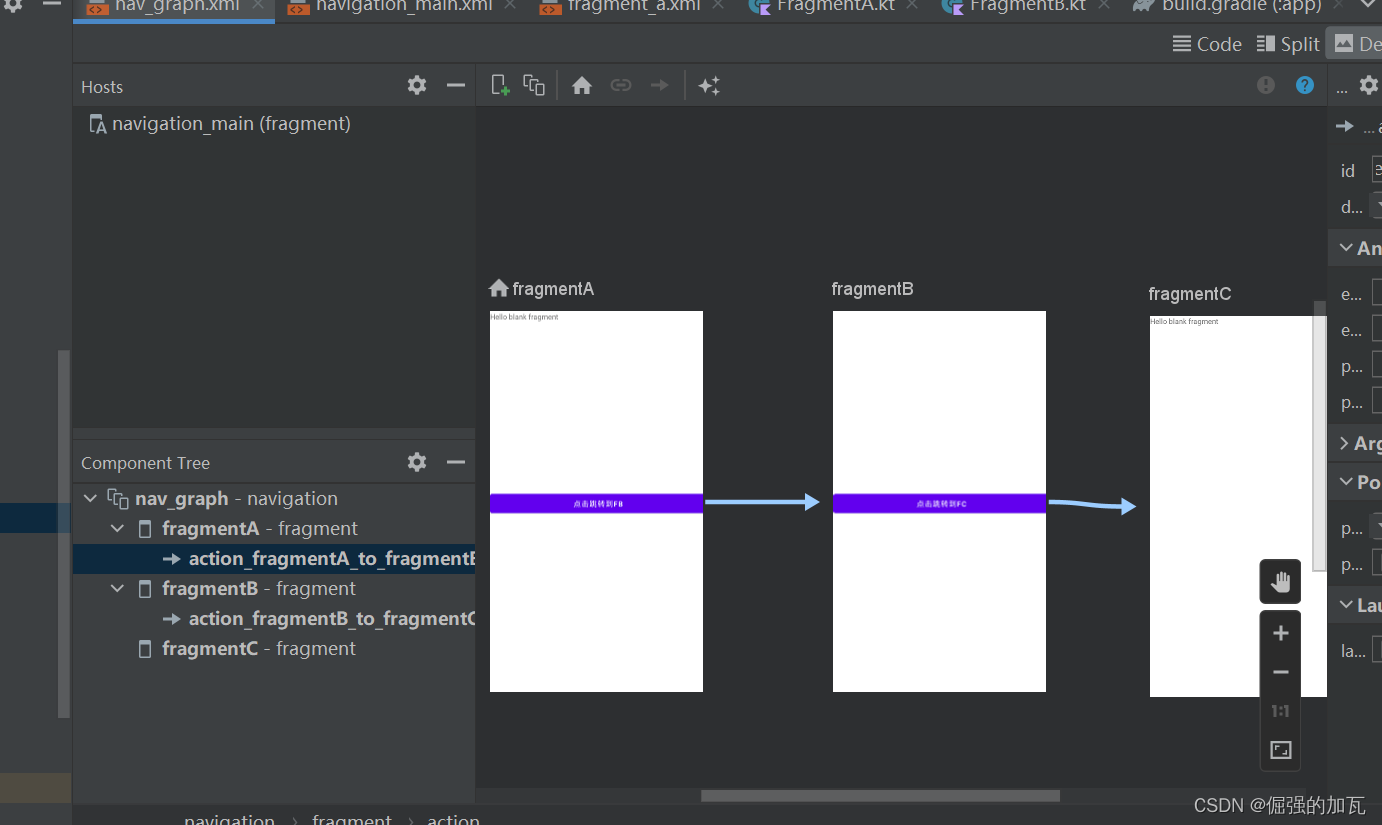Open the Attributes panel gear icon
1382x825 pixels.
pyautogui.click(x=1369, y=87)
